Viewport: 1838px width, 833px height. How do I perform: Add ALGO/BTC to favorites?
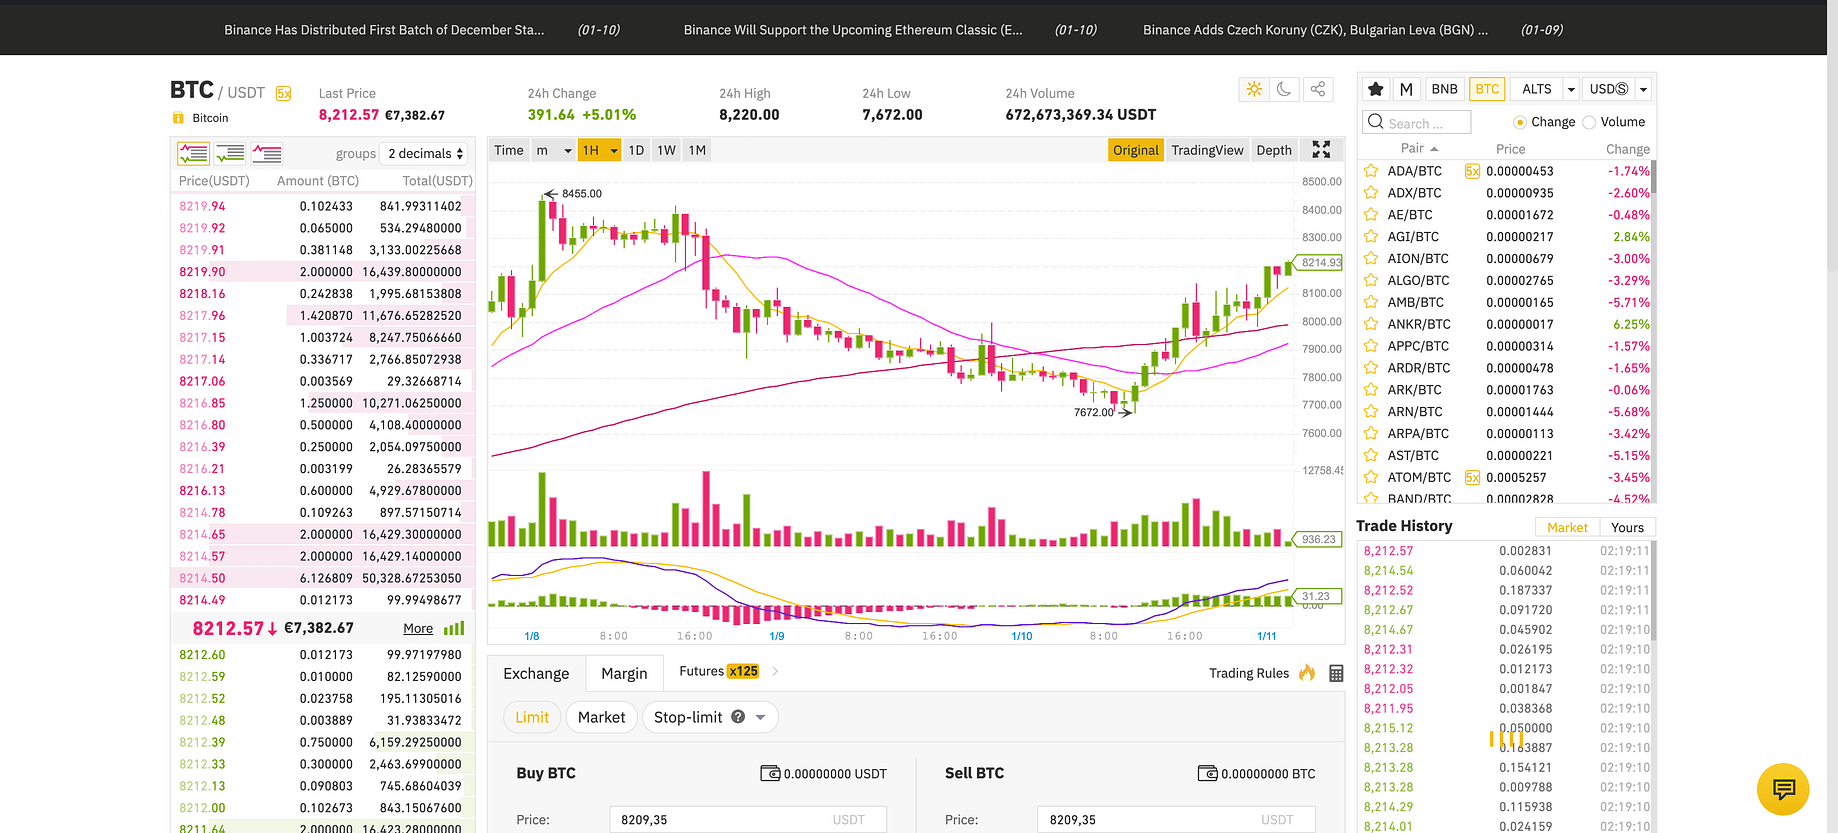pyautogui.click(x=1371, y=280)
